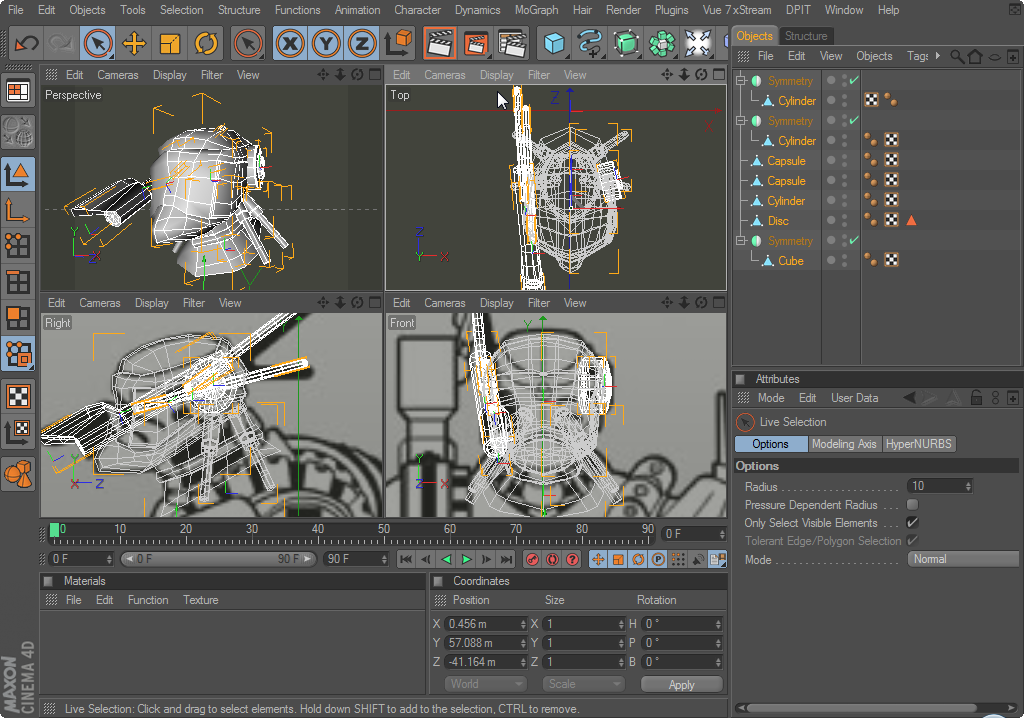
Task: Click the red question mark icon in timeline
Action: coord(573,559)
